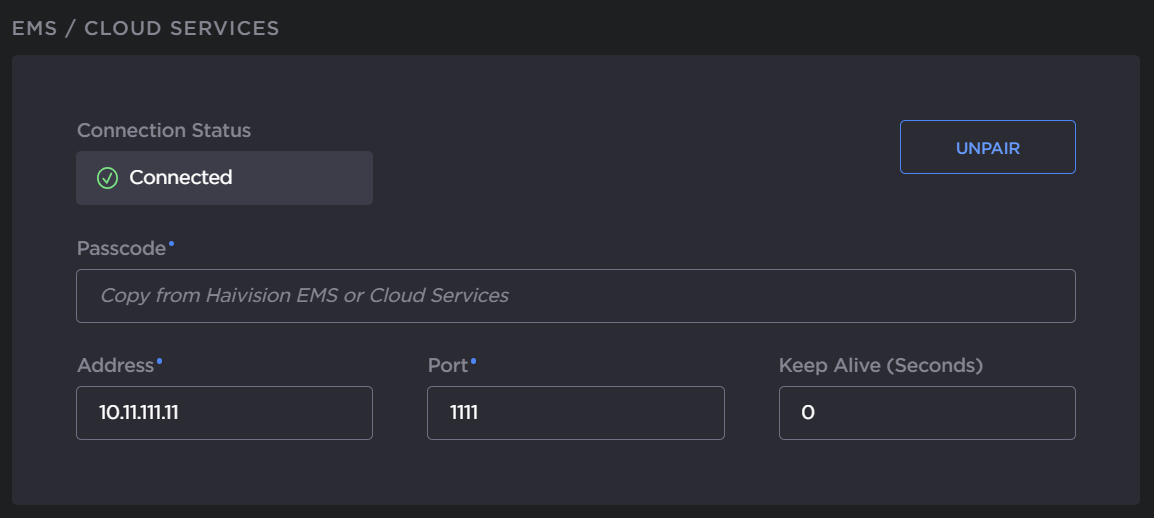Screen dimensions: 1154x518
Task: Click the blue required dot beside Address
Action: click(x=159, y=360)
